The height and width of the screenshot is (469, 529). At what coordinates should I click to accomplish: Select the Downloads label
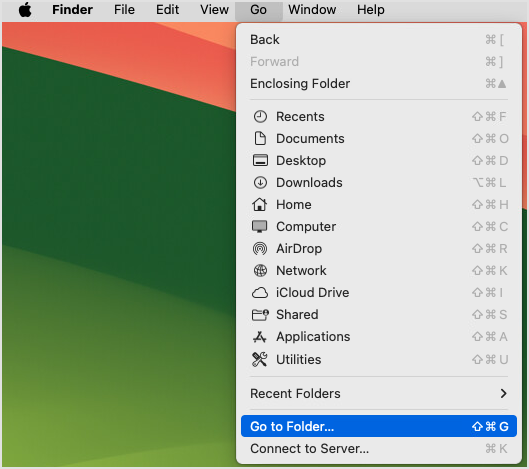pos(309,183)
